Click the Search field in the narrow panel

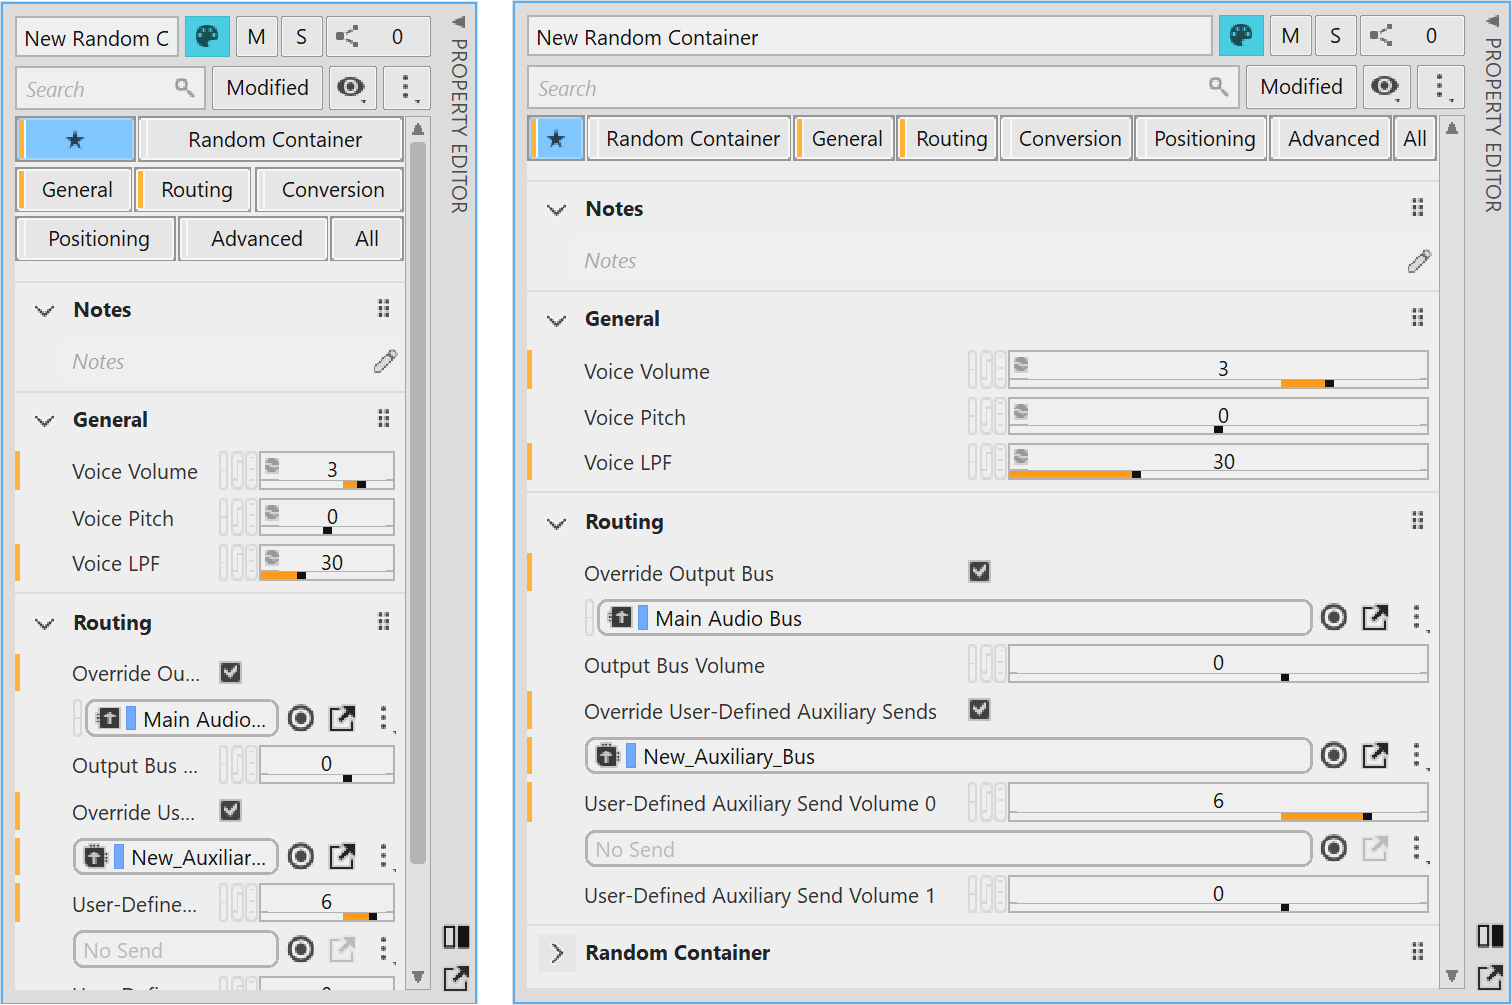pos(97,89)
